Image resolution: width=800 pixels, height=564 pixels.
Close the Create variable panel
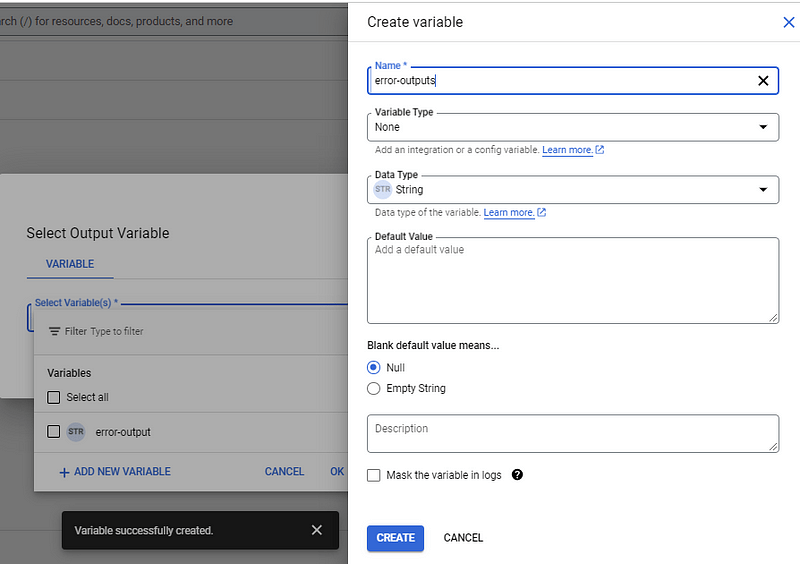tap(788, 22)
